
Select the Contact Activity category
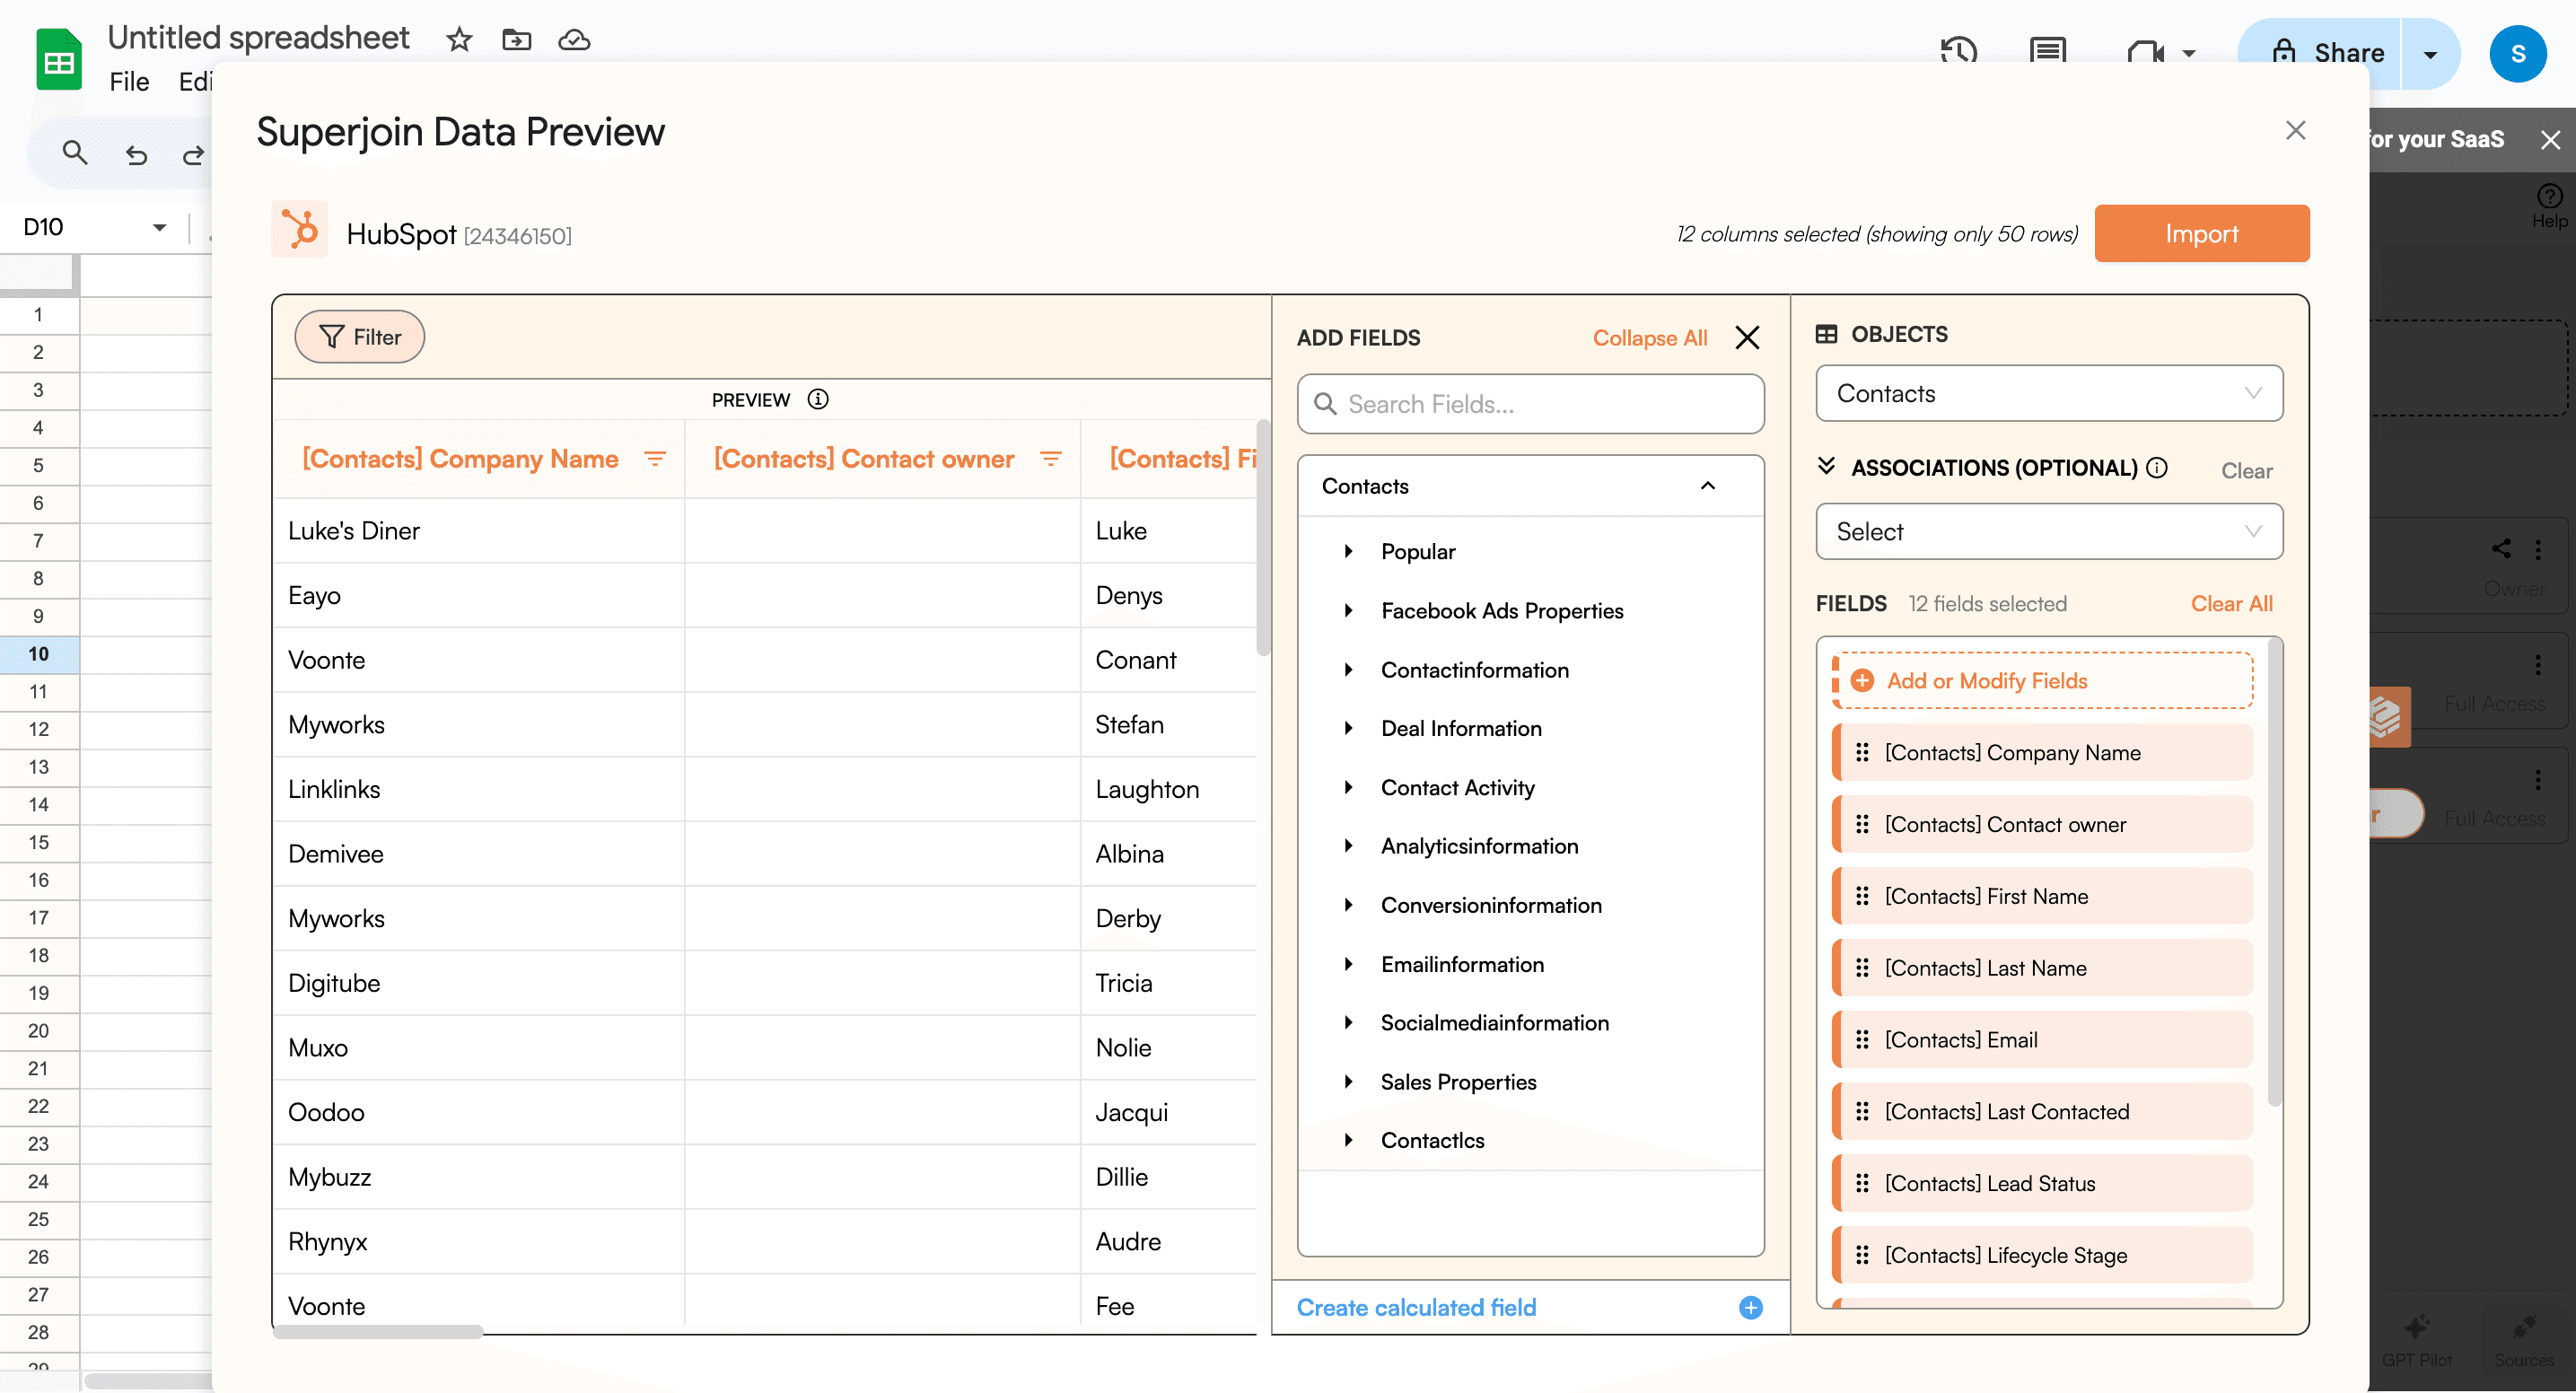[1458, 787]
